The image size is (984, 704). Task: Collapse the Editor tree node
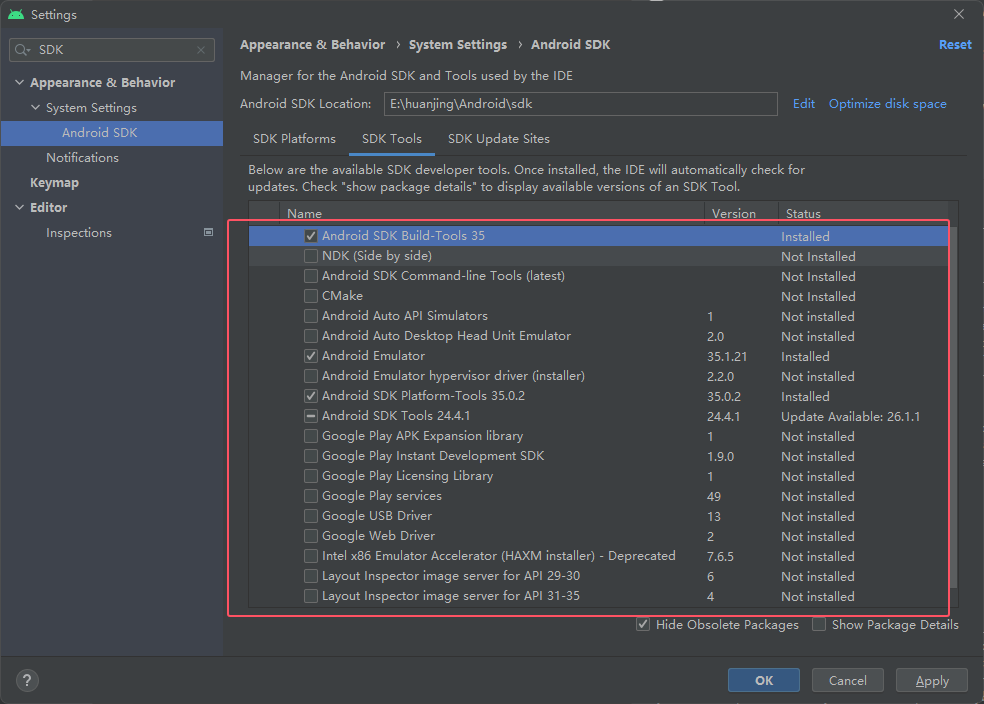[19, 207]
